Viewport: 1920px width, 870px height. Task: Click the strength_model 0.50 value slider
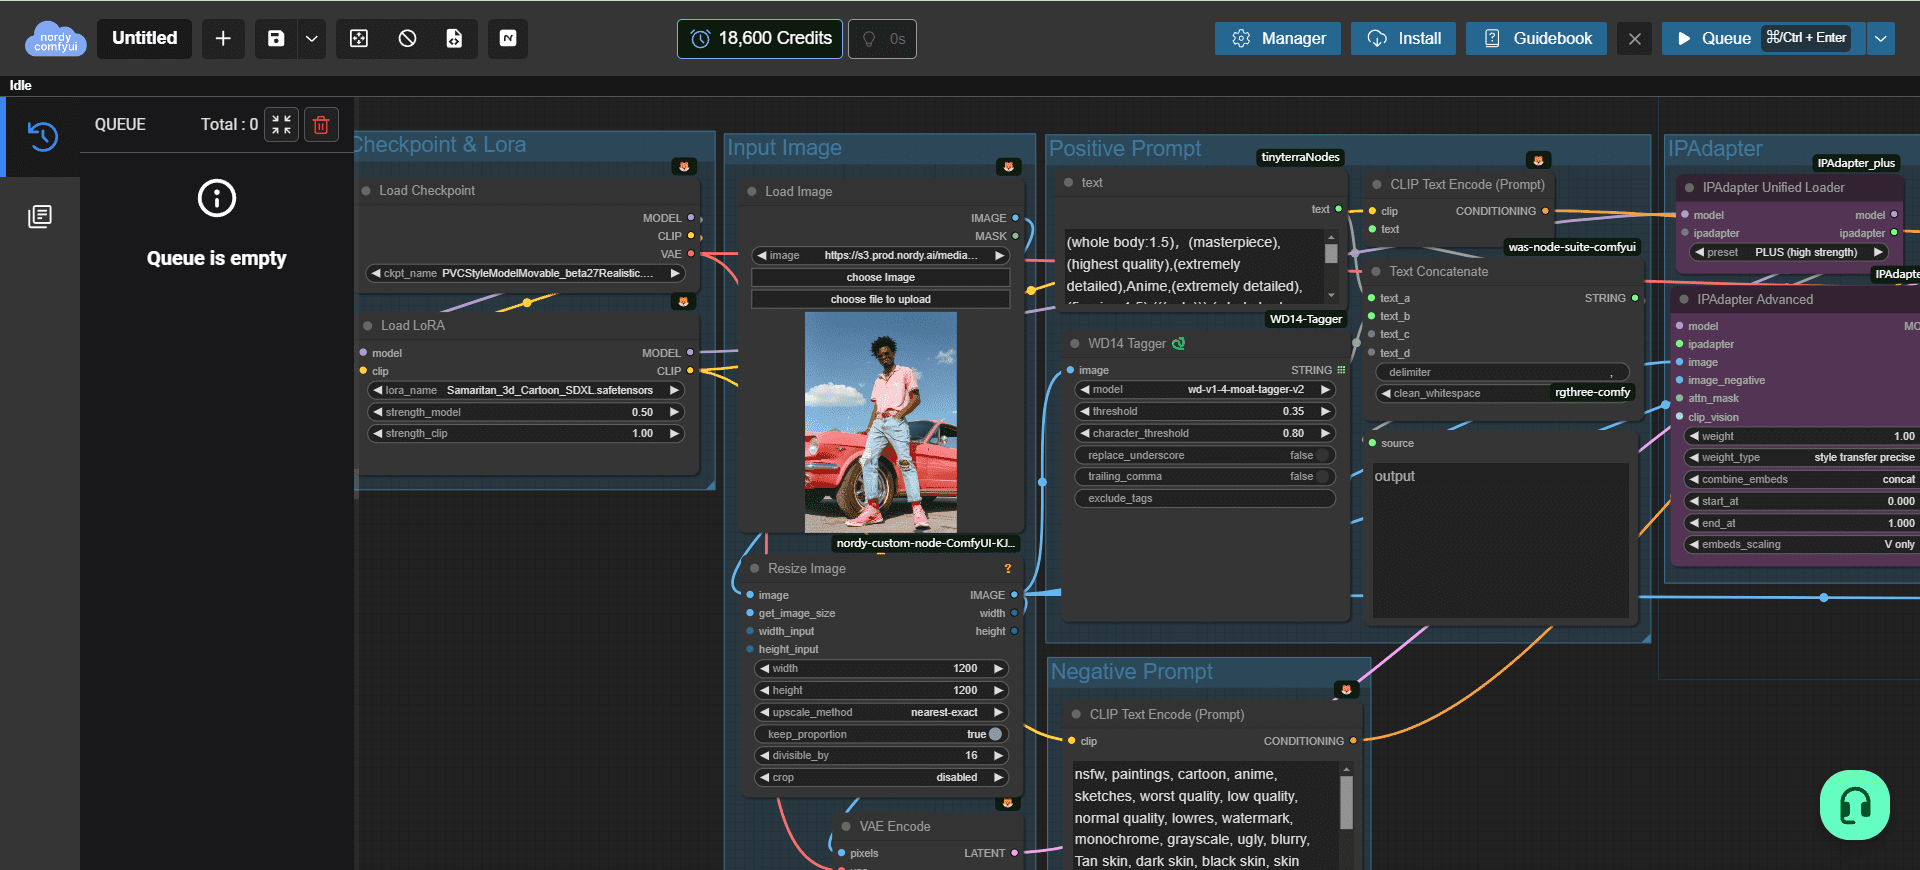coord(526,412)
